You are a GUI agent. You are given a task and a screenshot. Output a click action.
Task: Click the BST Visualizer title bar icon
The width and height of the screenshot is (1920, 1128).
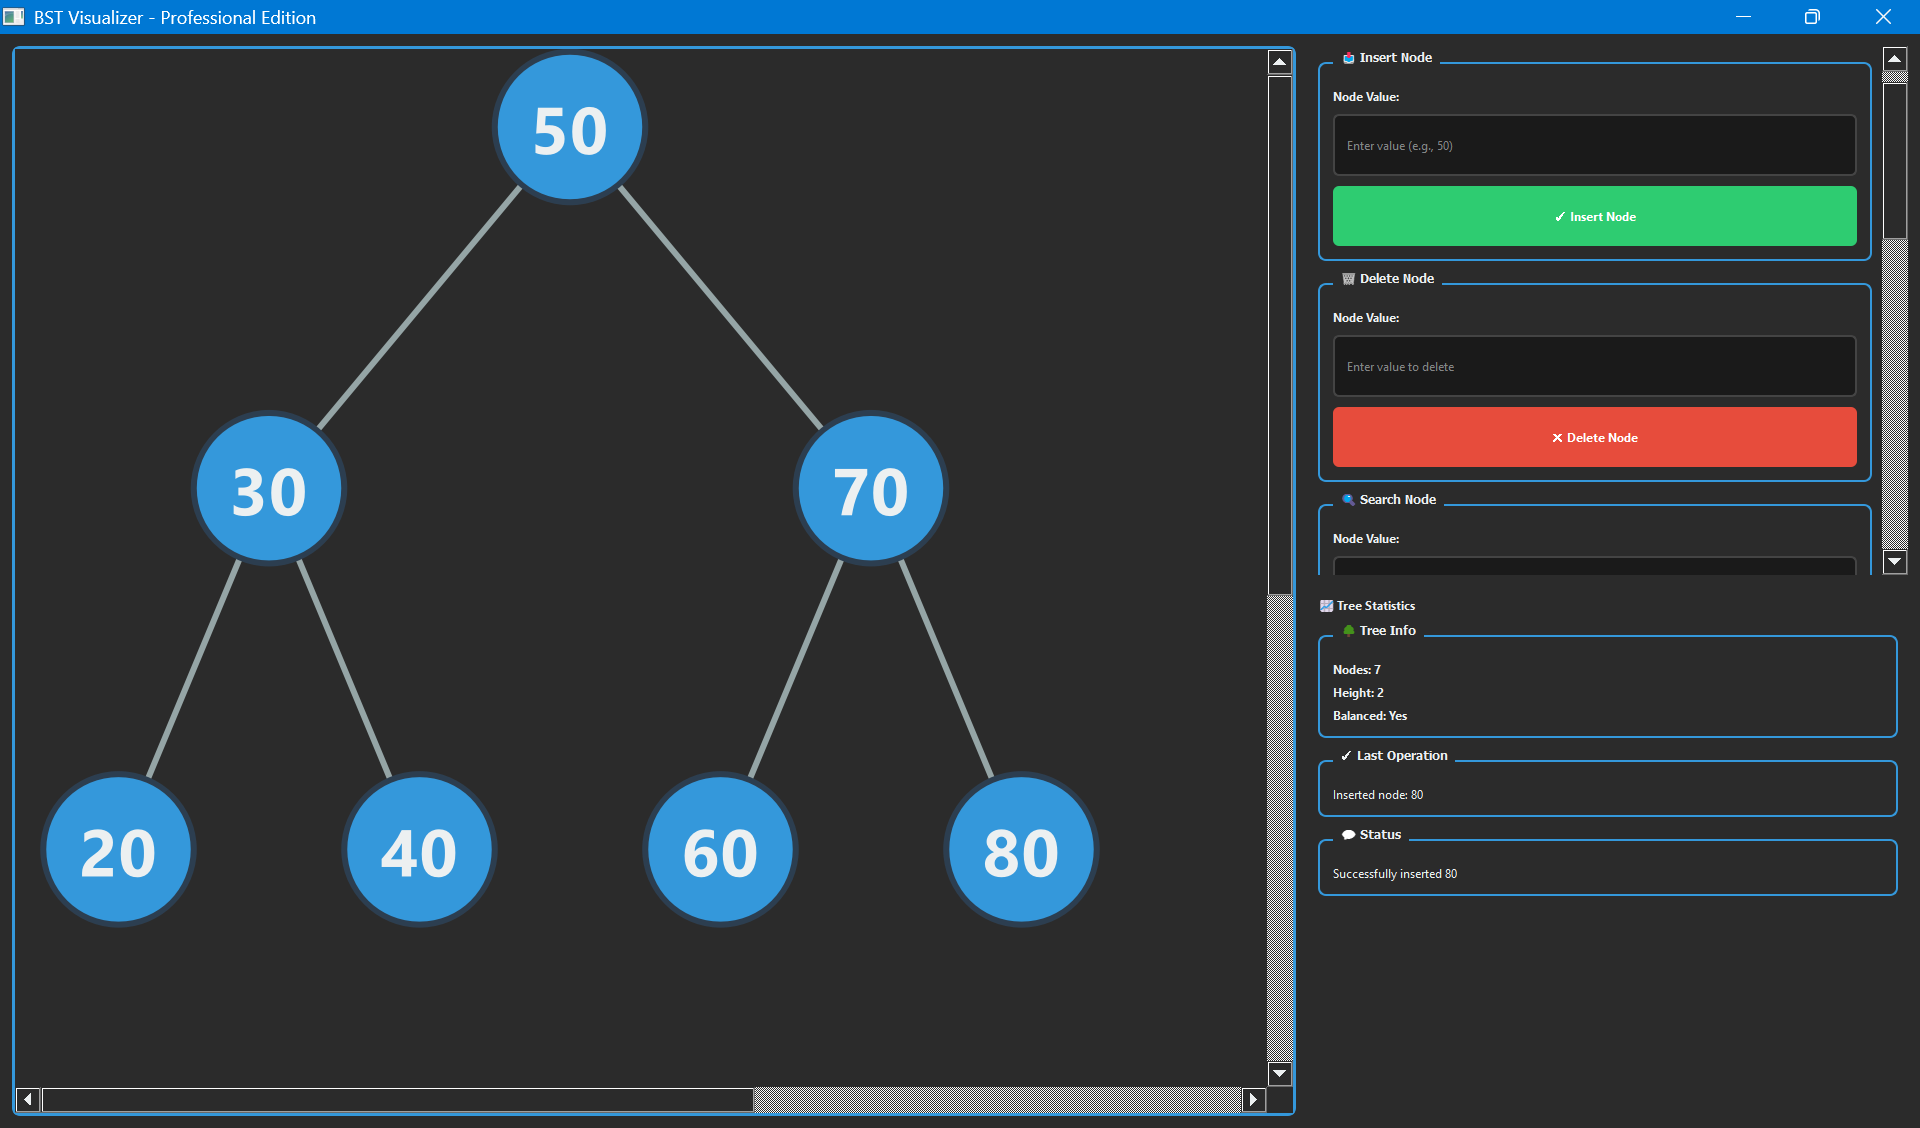point(14,16)
